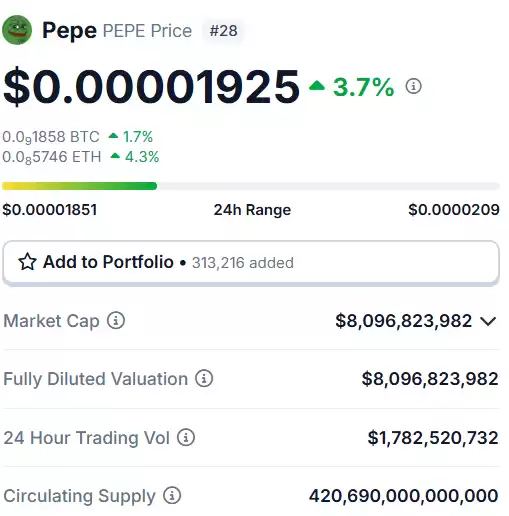Click the 24h high value $0.0000209
This screenshot has width=509, height=516.
point(454,210)
